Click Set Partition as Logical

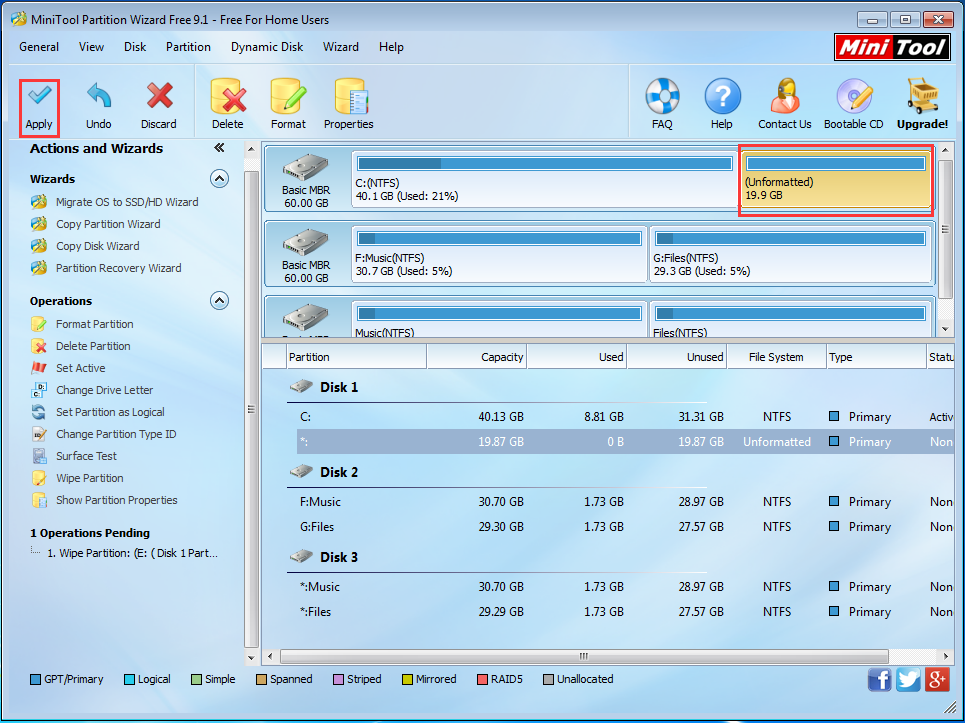point(97,412)
